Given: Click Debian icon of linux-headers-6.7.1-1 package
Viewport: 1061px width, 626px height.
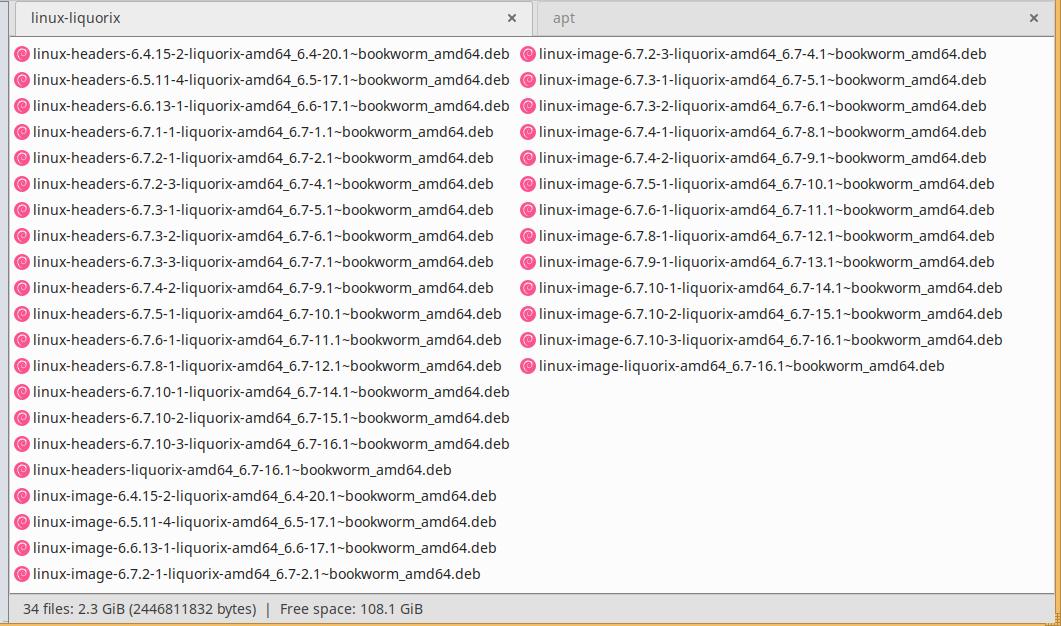Looking at the screenshot, I should [x=22, y=133].
